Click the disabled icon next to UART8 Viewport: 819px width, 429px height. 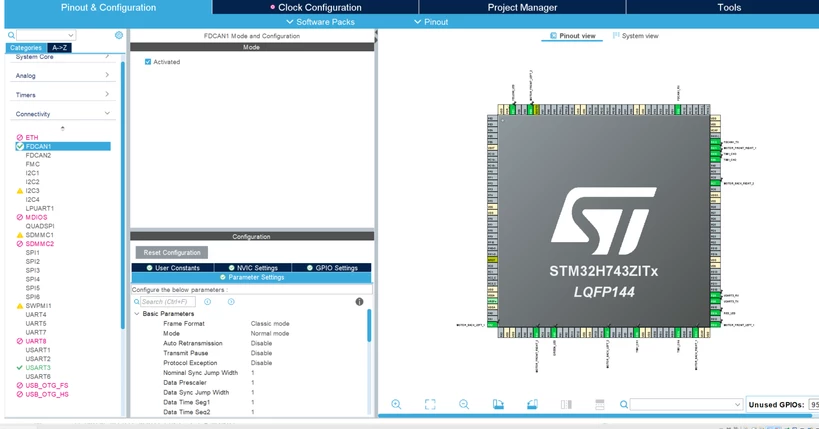pyautogui.click(x=20, y=341)
